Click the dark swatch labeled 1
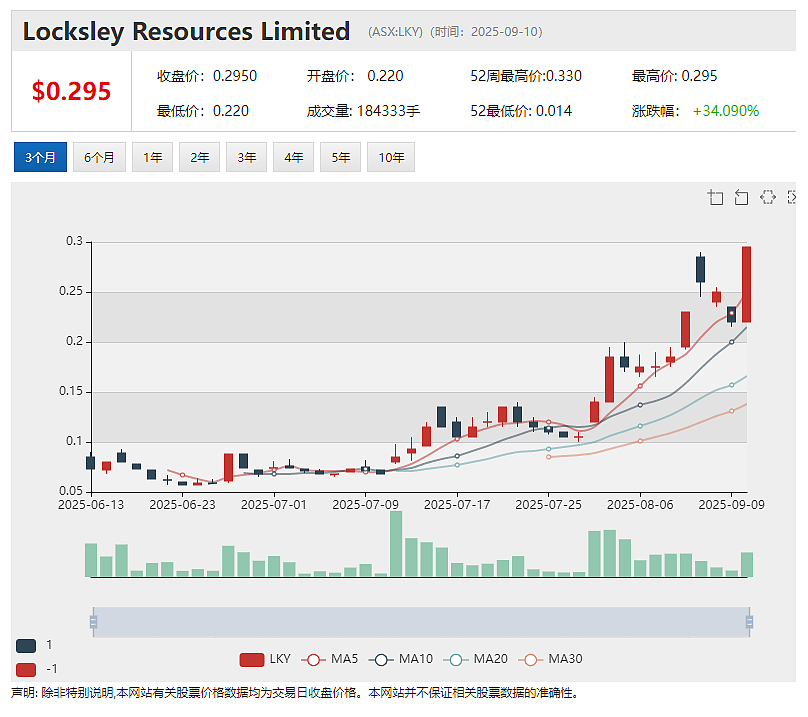 click(x=26, y=646)
